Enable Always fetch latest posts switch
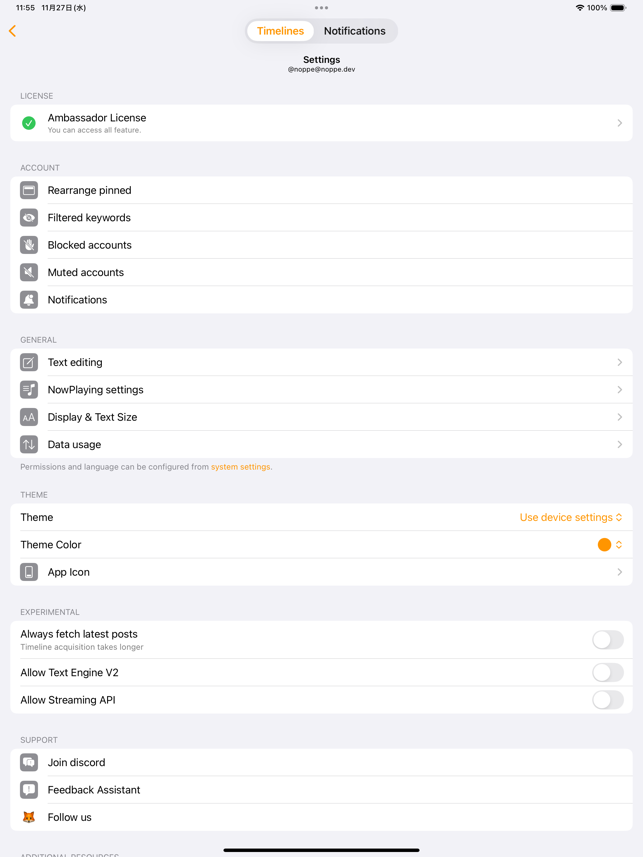 (x=607, y=639)
